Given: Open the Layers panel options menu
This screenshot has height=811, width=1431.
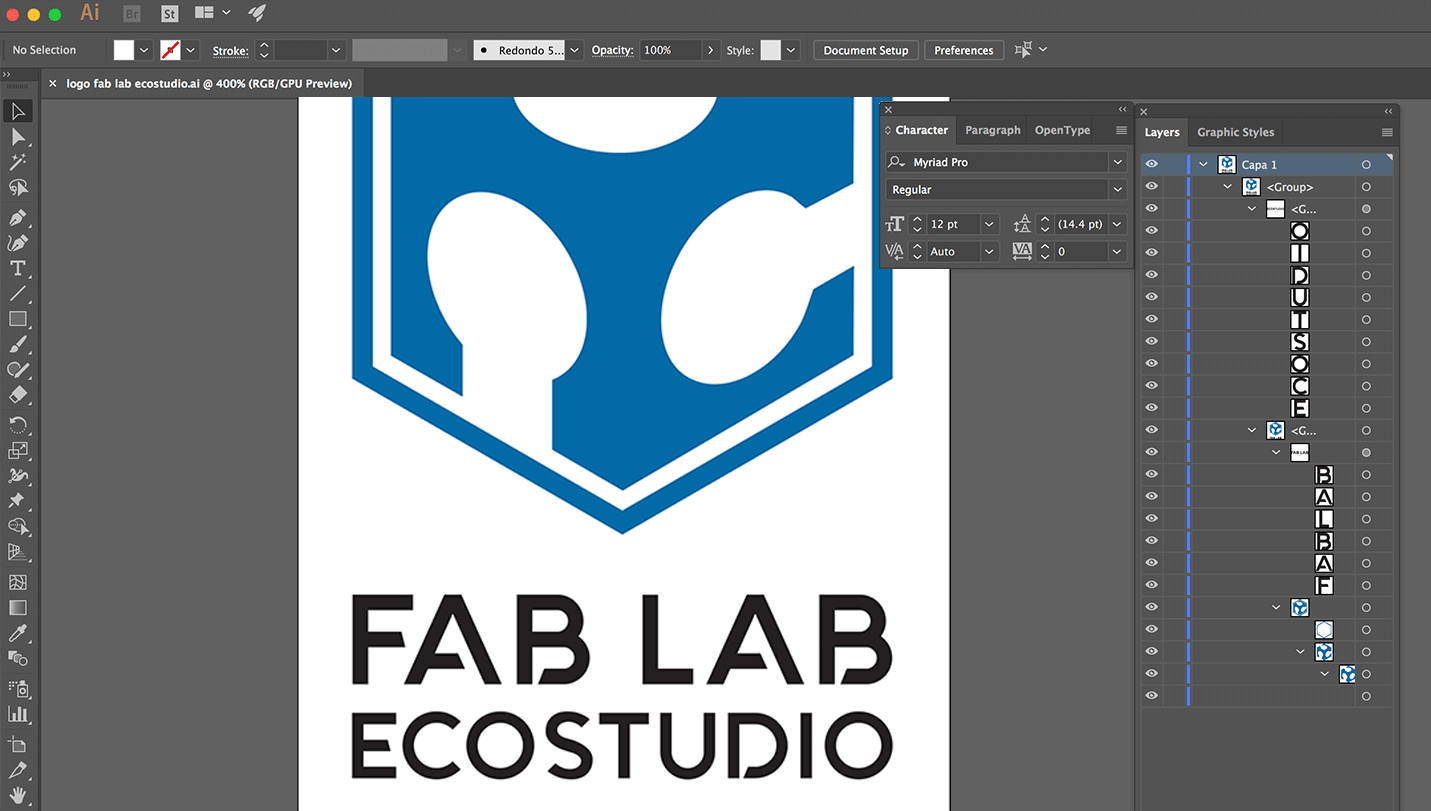Looking at the screenshot, I should (x=1387, y=132).
